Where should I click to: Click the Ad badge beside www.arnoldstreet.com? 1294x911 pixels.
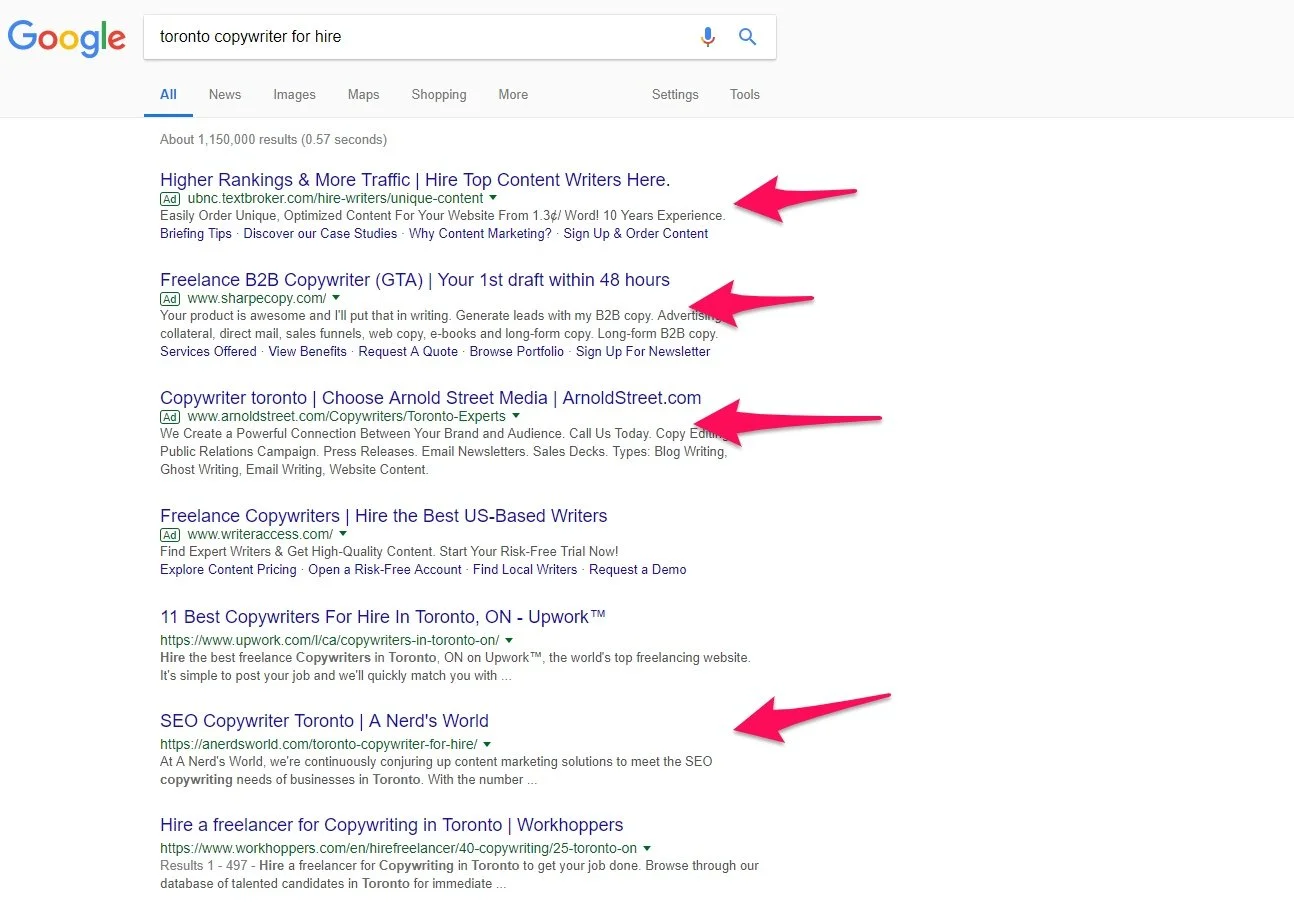click(170, 417)
